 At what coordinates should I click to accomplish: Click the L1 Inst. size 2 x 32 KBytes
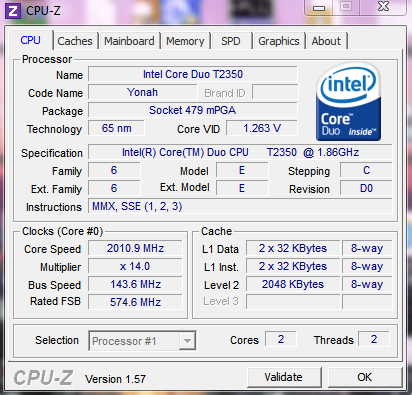293,266
